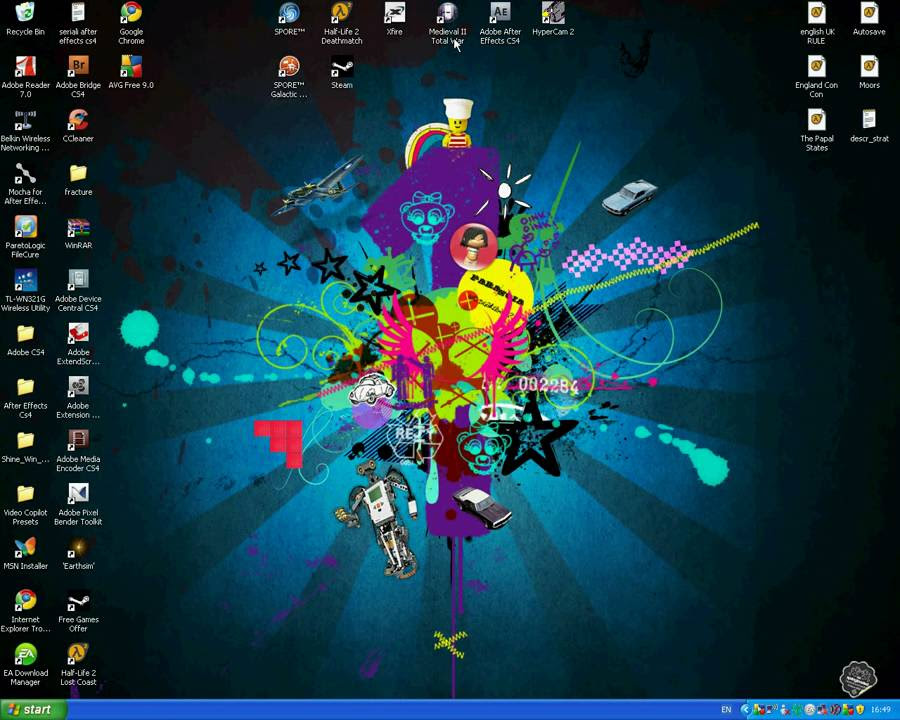Open Belkin Wireless Networking utility
900x720 pixels.
click(x=25, y=120)
